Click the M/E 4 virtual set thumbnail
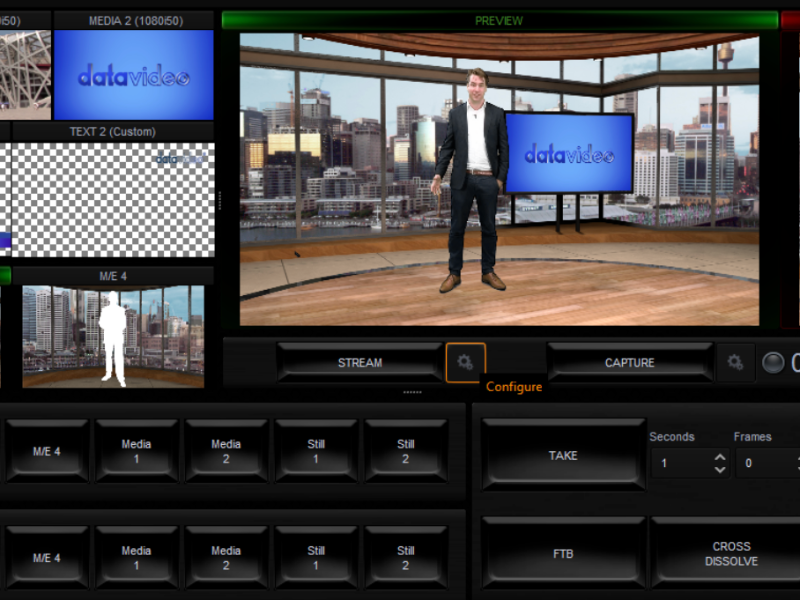The height and width of the screenshot is (600, 800). coord(113,337)
